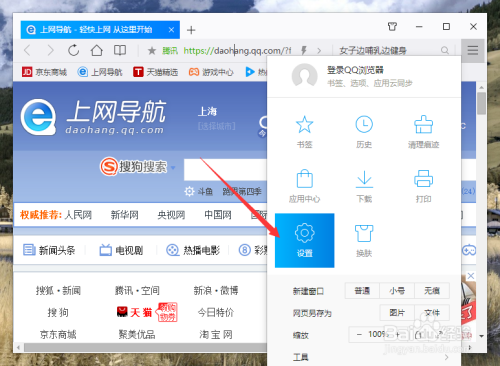Close the ad with the X icon
Screen dimensions: 500x366
tap(471, 276)
